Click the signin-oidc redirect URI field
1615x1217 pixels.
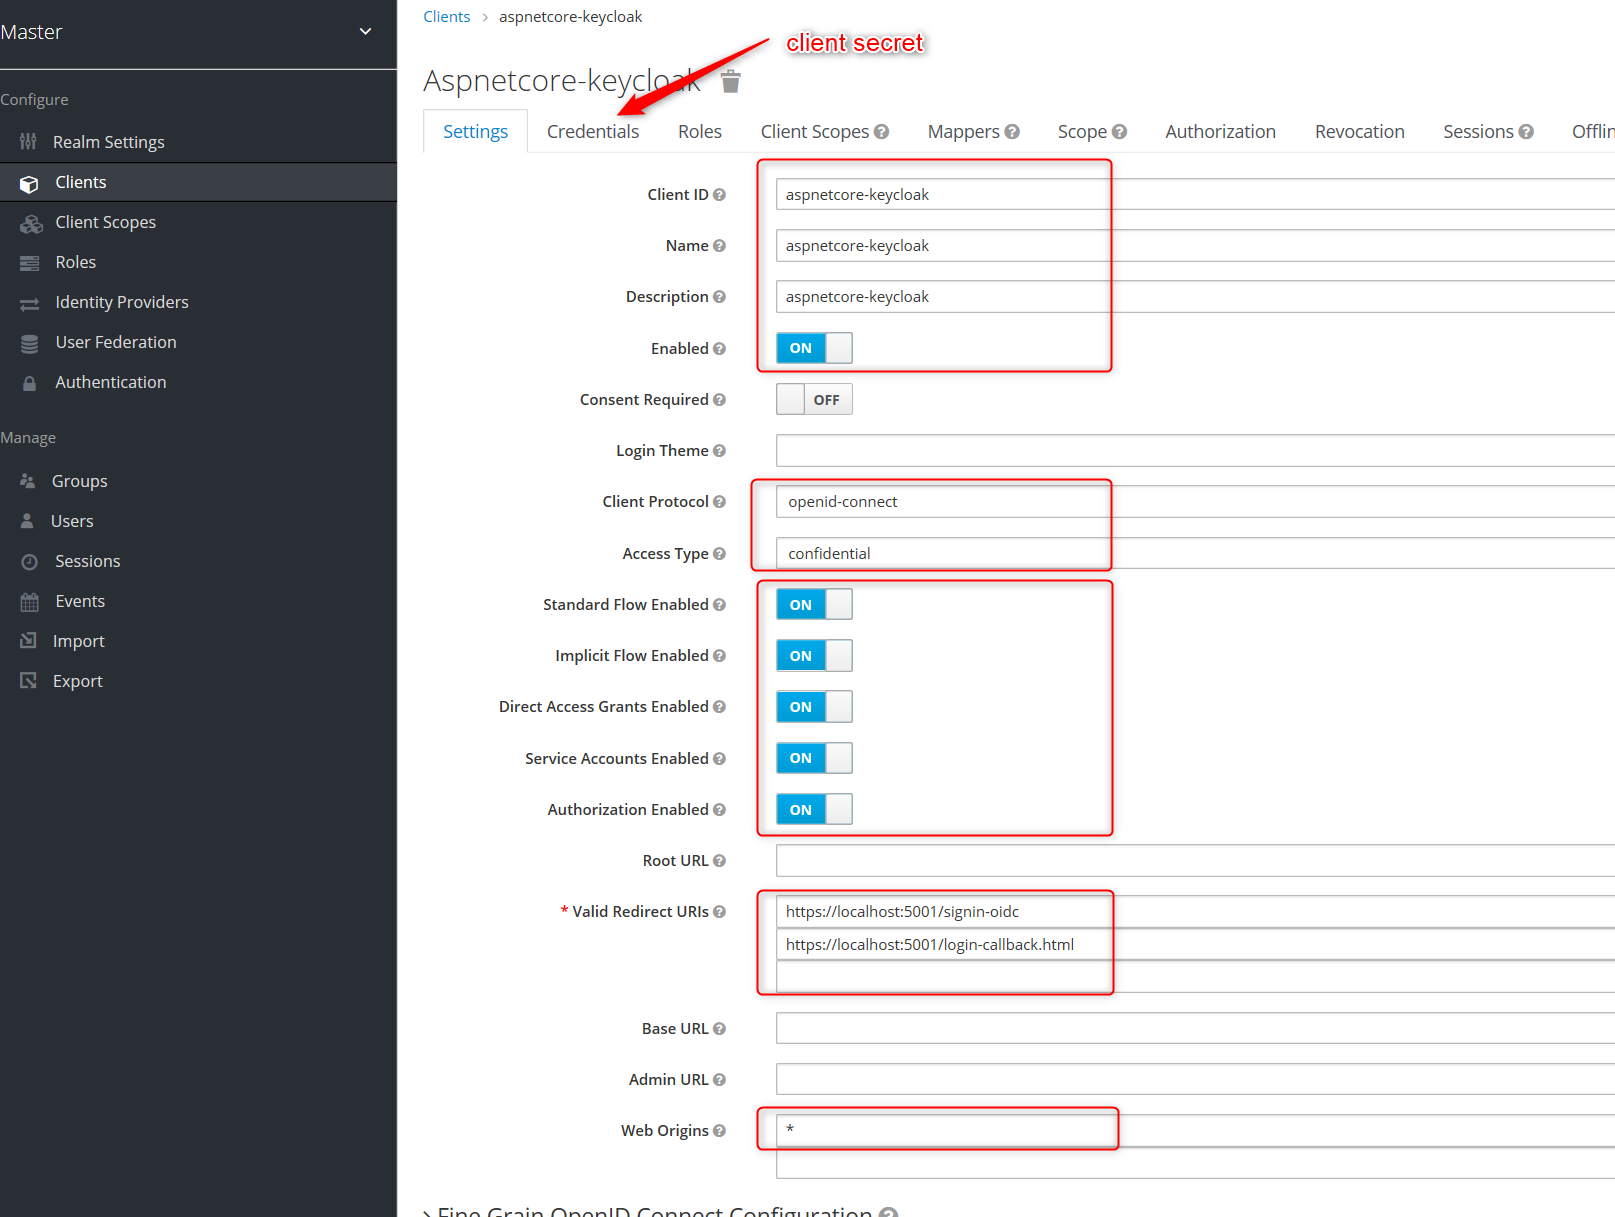[x=1195, y=911]
